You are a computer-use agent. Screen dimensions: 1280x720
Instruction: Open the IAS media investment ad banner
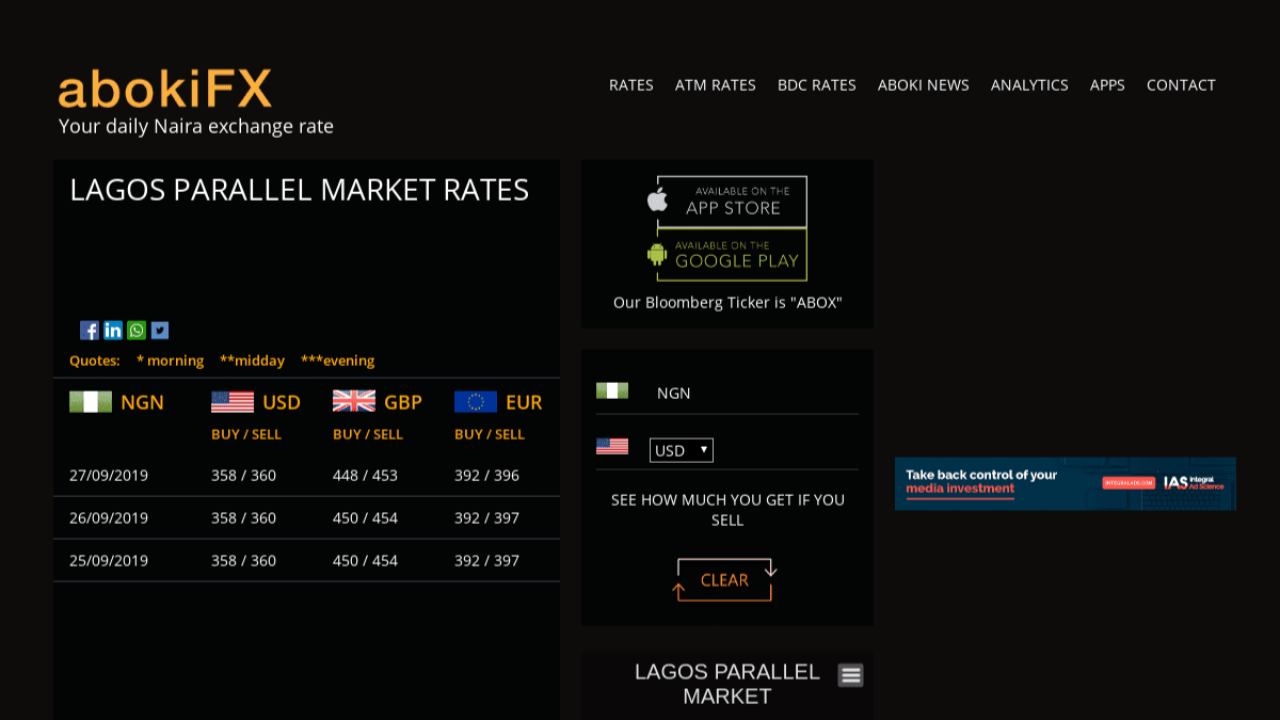pos(1065,484)
